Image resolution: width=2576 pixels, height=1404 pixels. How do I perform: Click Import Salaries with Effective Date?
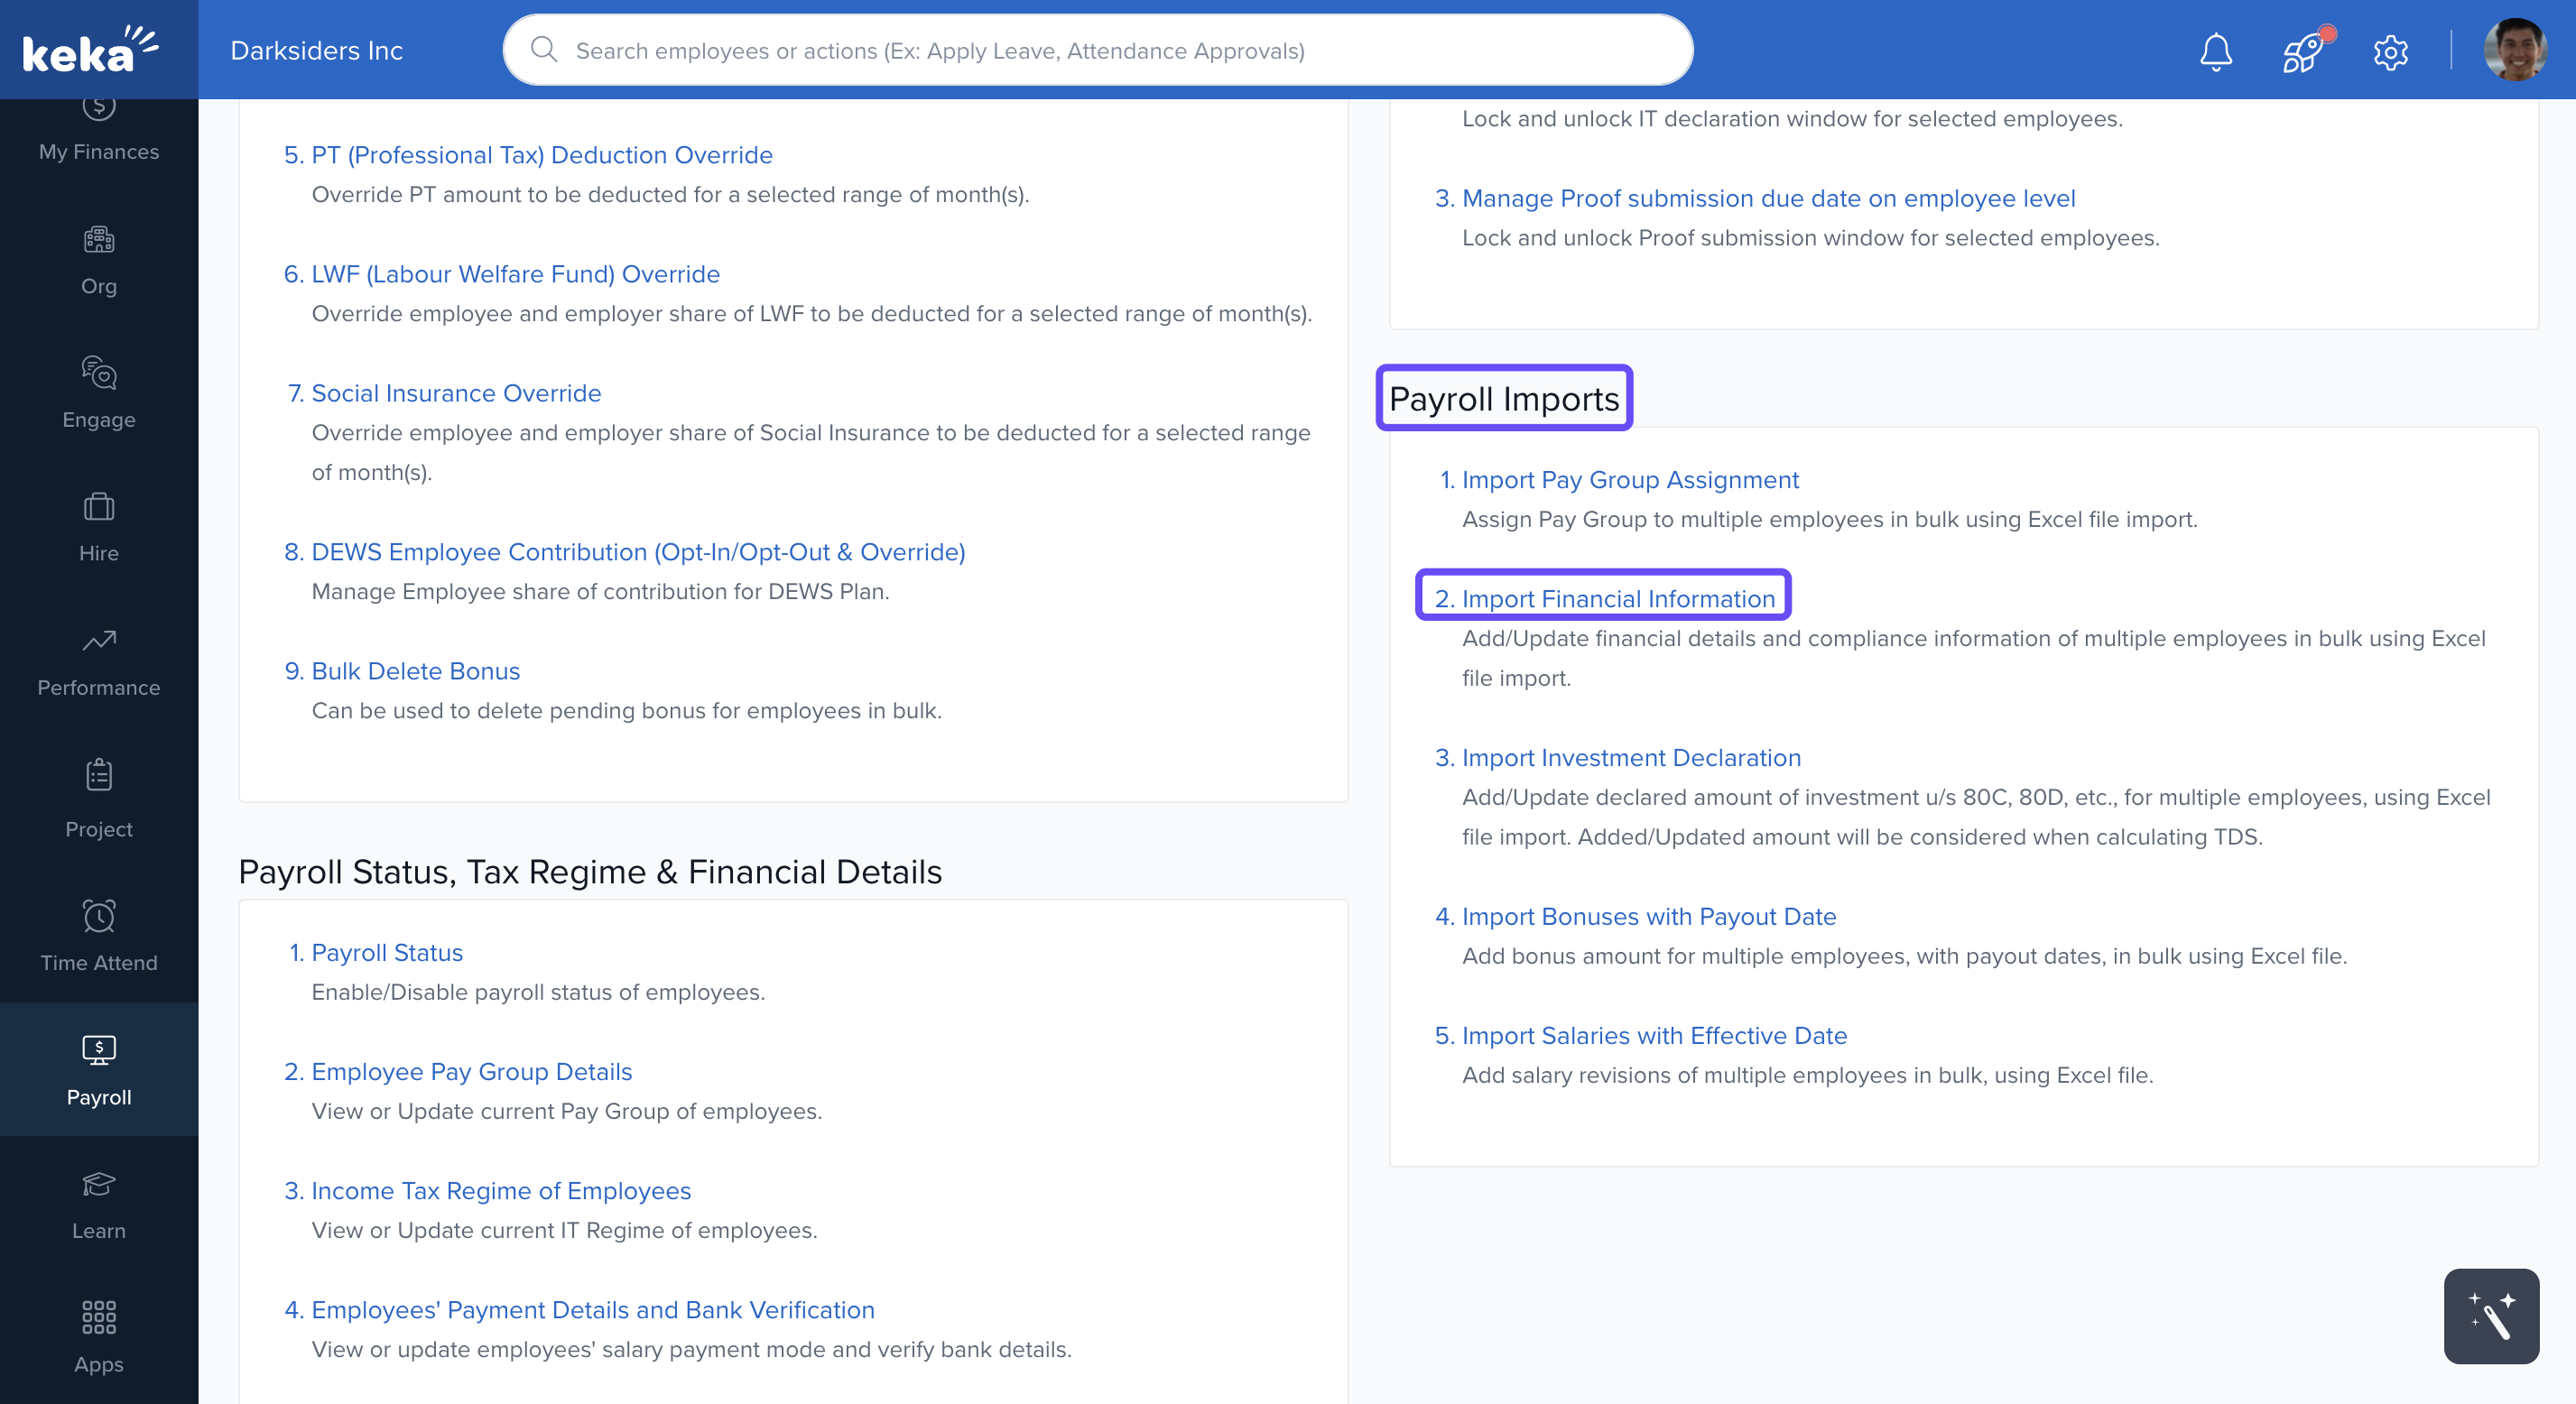(x=1653, y=1035)
